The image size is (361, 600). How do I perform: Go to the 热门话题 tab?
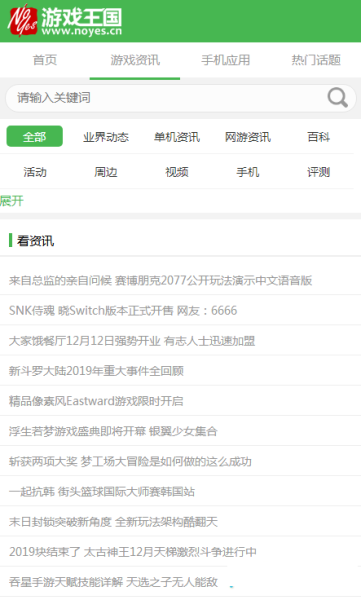pyautogui.click(x=316, y=60)
